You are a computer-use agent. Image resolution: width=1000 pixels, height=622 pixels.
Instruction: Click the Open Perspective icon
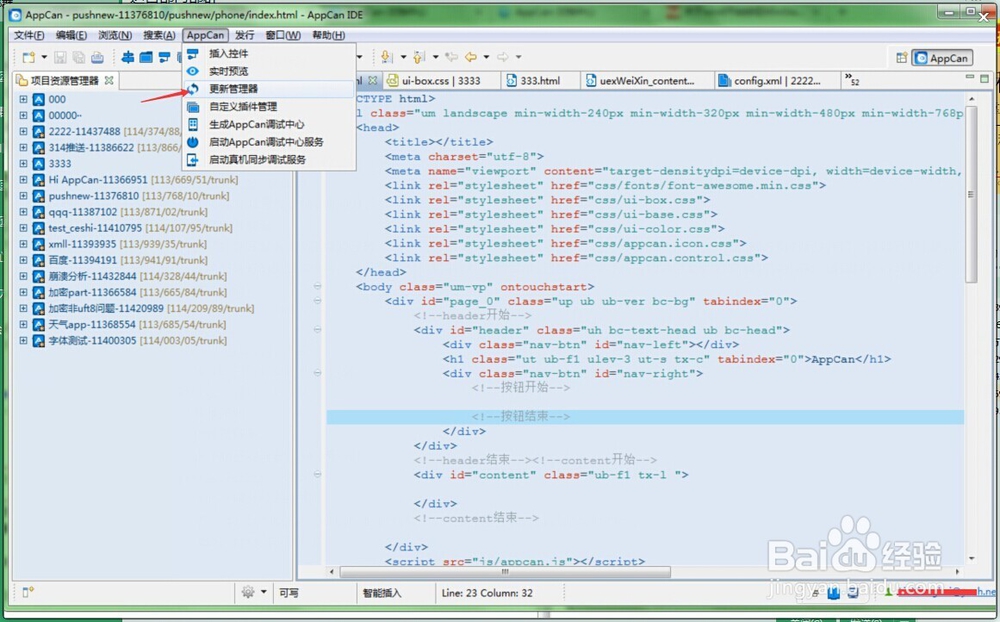(x=901, y=58)
